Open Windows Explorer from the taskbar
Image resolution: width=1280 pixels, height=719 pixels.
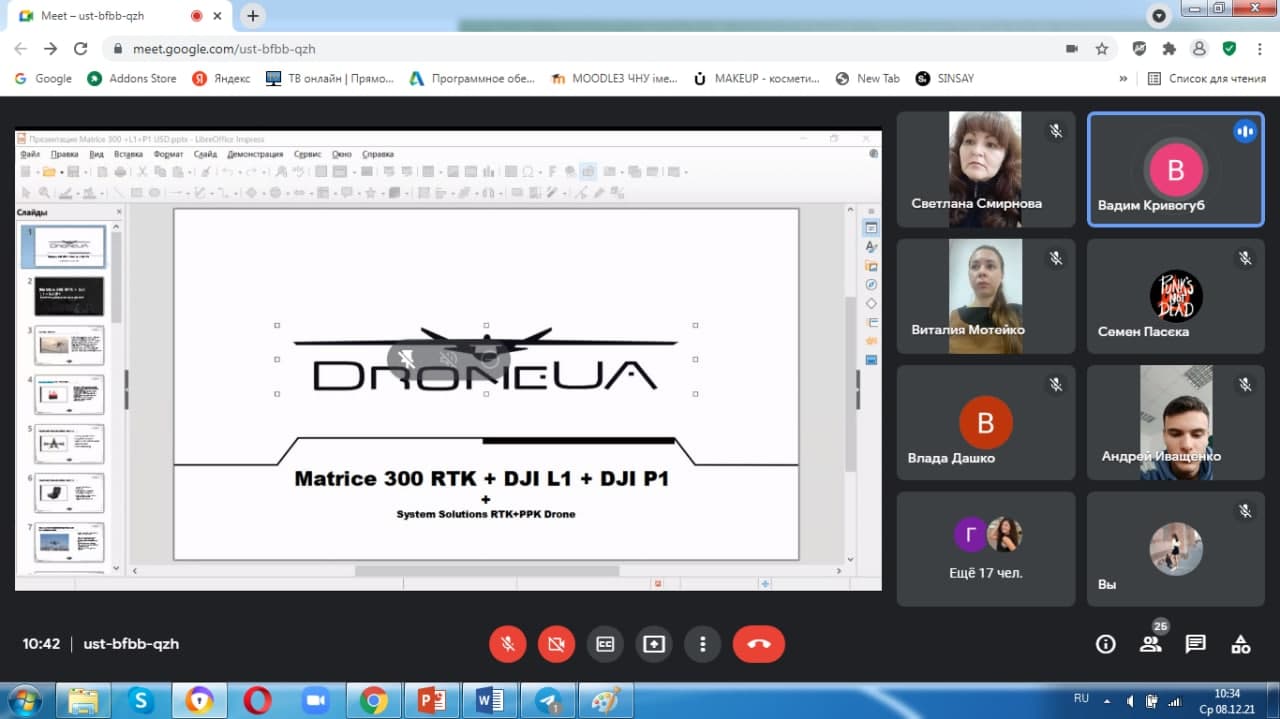coord(83,700)
